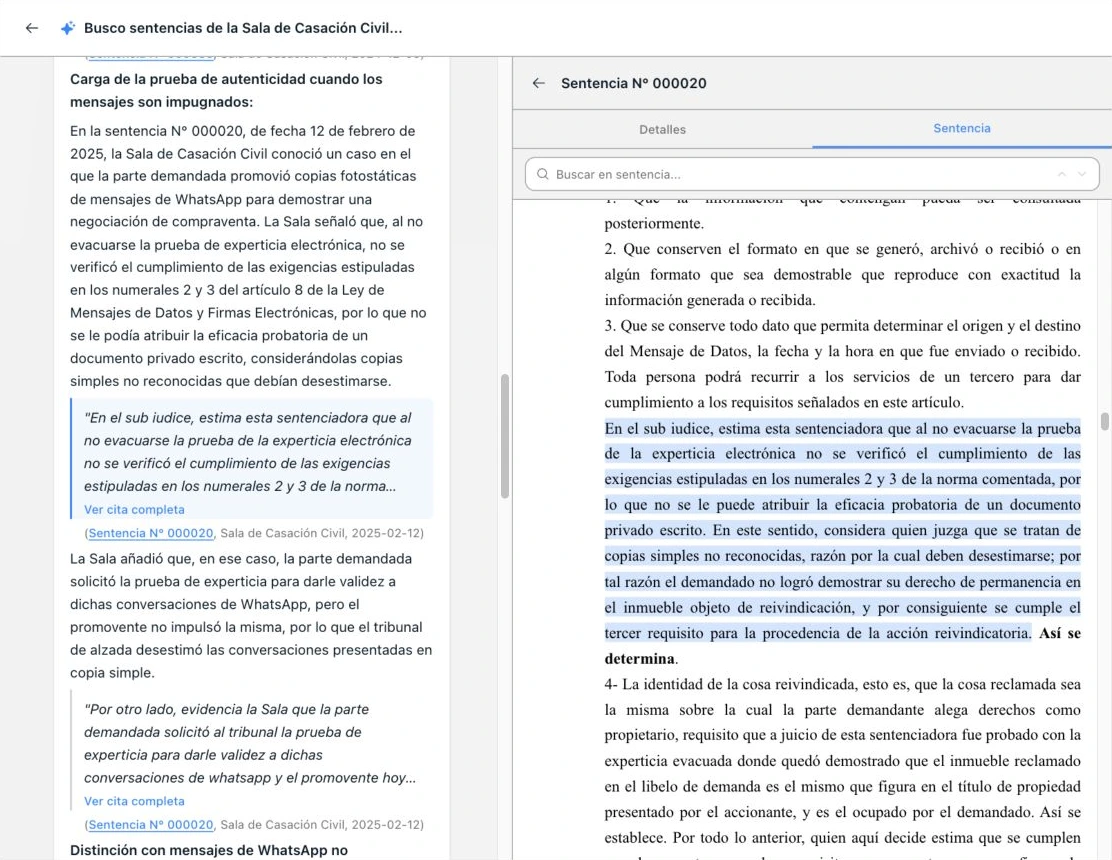Viewport: 1112px width, 860px height.
Task: Click the chat panel scrollbar thumb
Action: coord(505,435)
